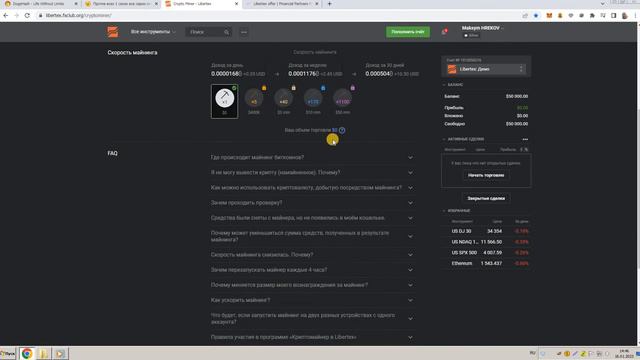Expand FAQ 'Зачем проходить проверку?'
This screenshot has height=360, width=640.
pos(312,203)
